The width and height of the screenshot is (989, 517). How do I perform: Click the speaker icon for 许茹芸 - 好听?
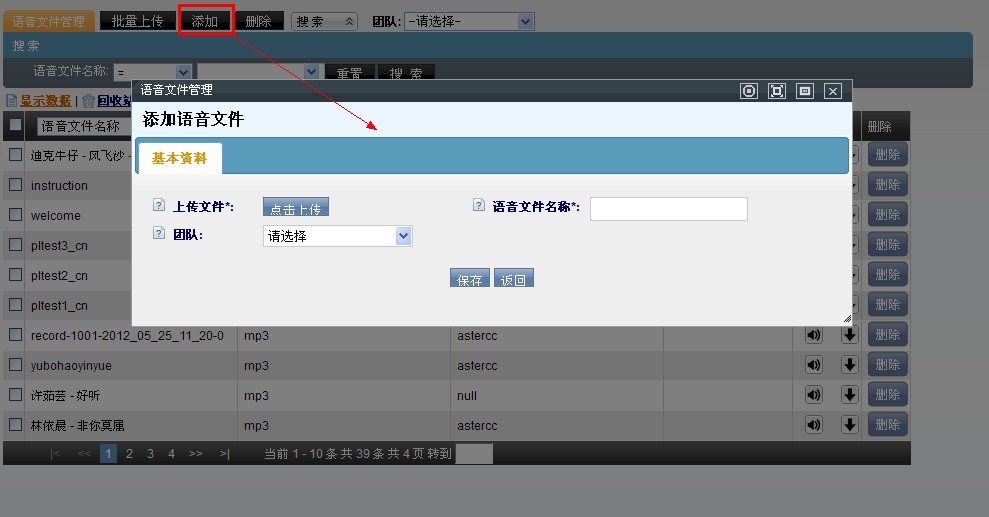[813, 395]
